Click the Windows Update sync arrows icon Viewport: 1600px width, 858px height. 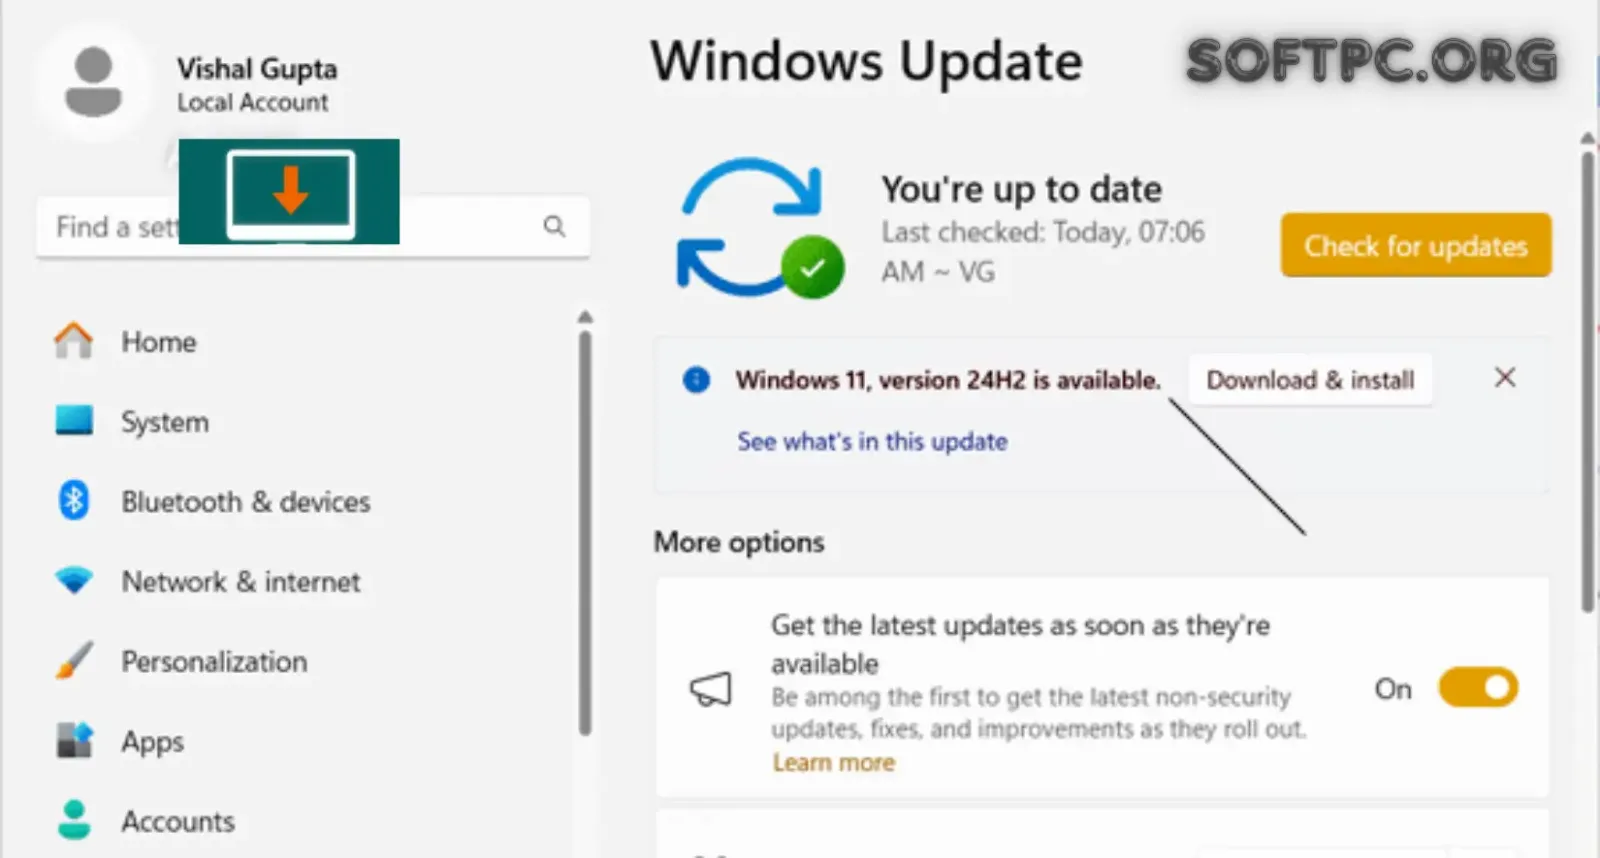[760, 227]
